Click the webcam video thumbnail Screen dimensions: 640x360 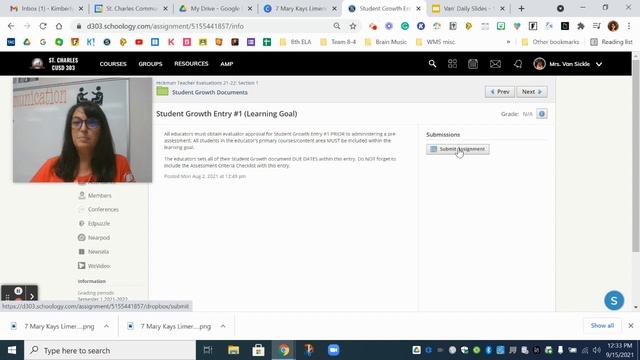[82, 130]
